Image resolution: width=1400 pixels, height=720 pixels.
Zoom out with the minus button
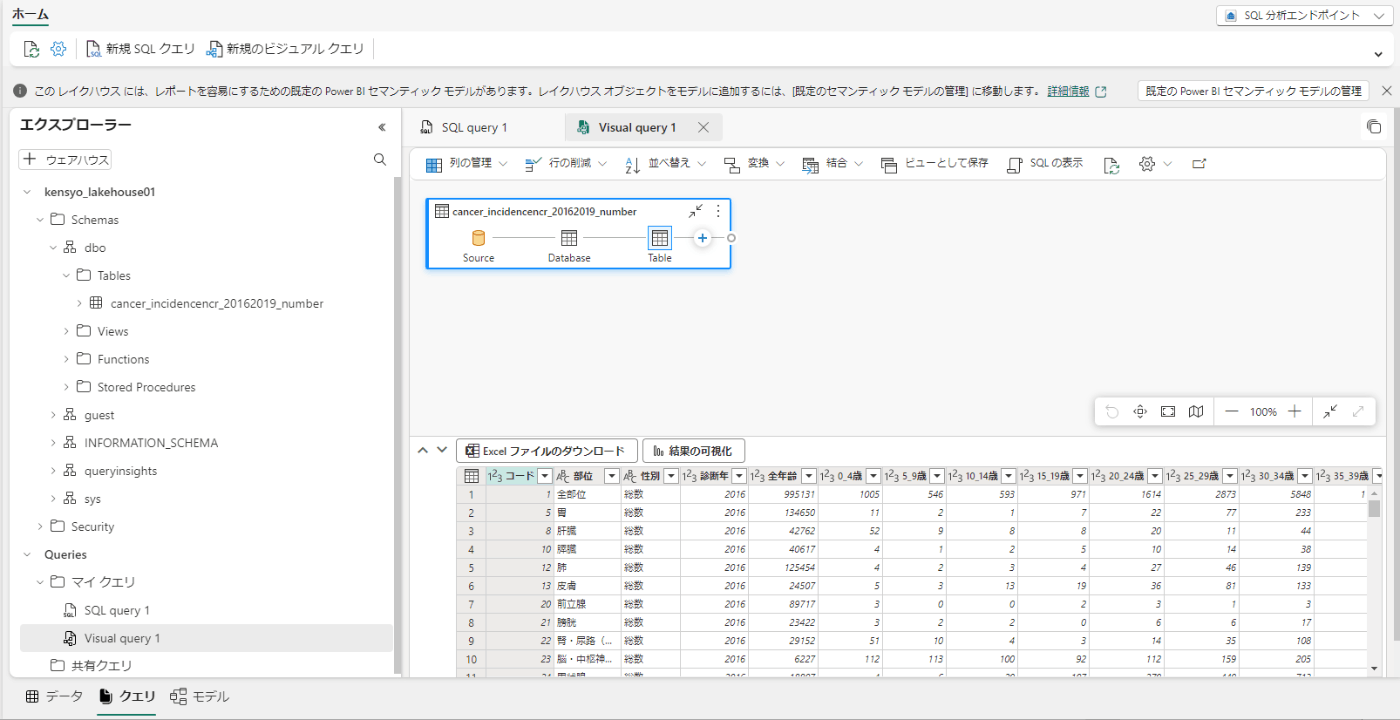point(1232,412)
